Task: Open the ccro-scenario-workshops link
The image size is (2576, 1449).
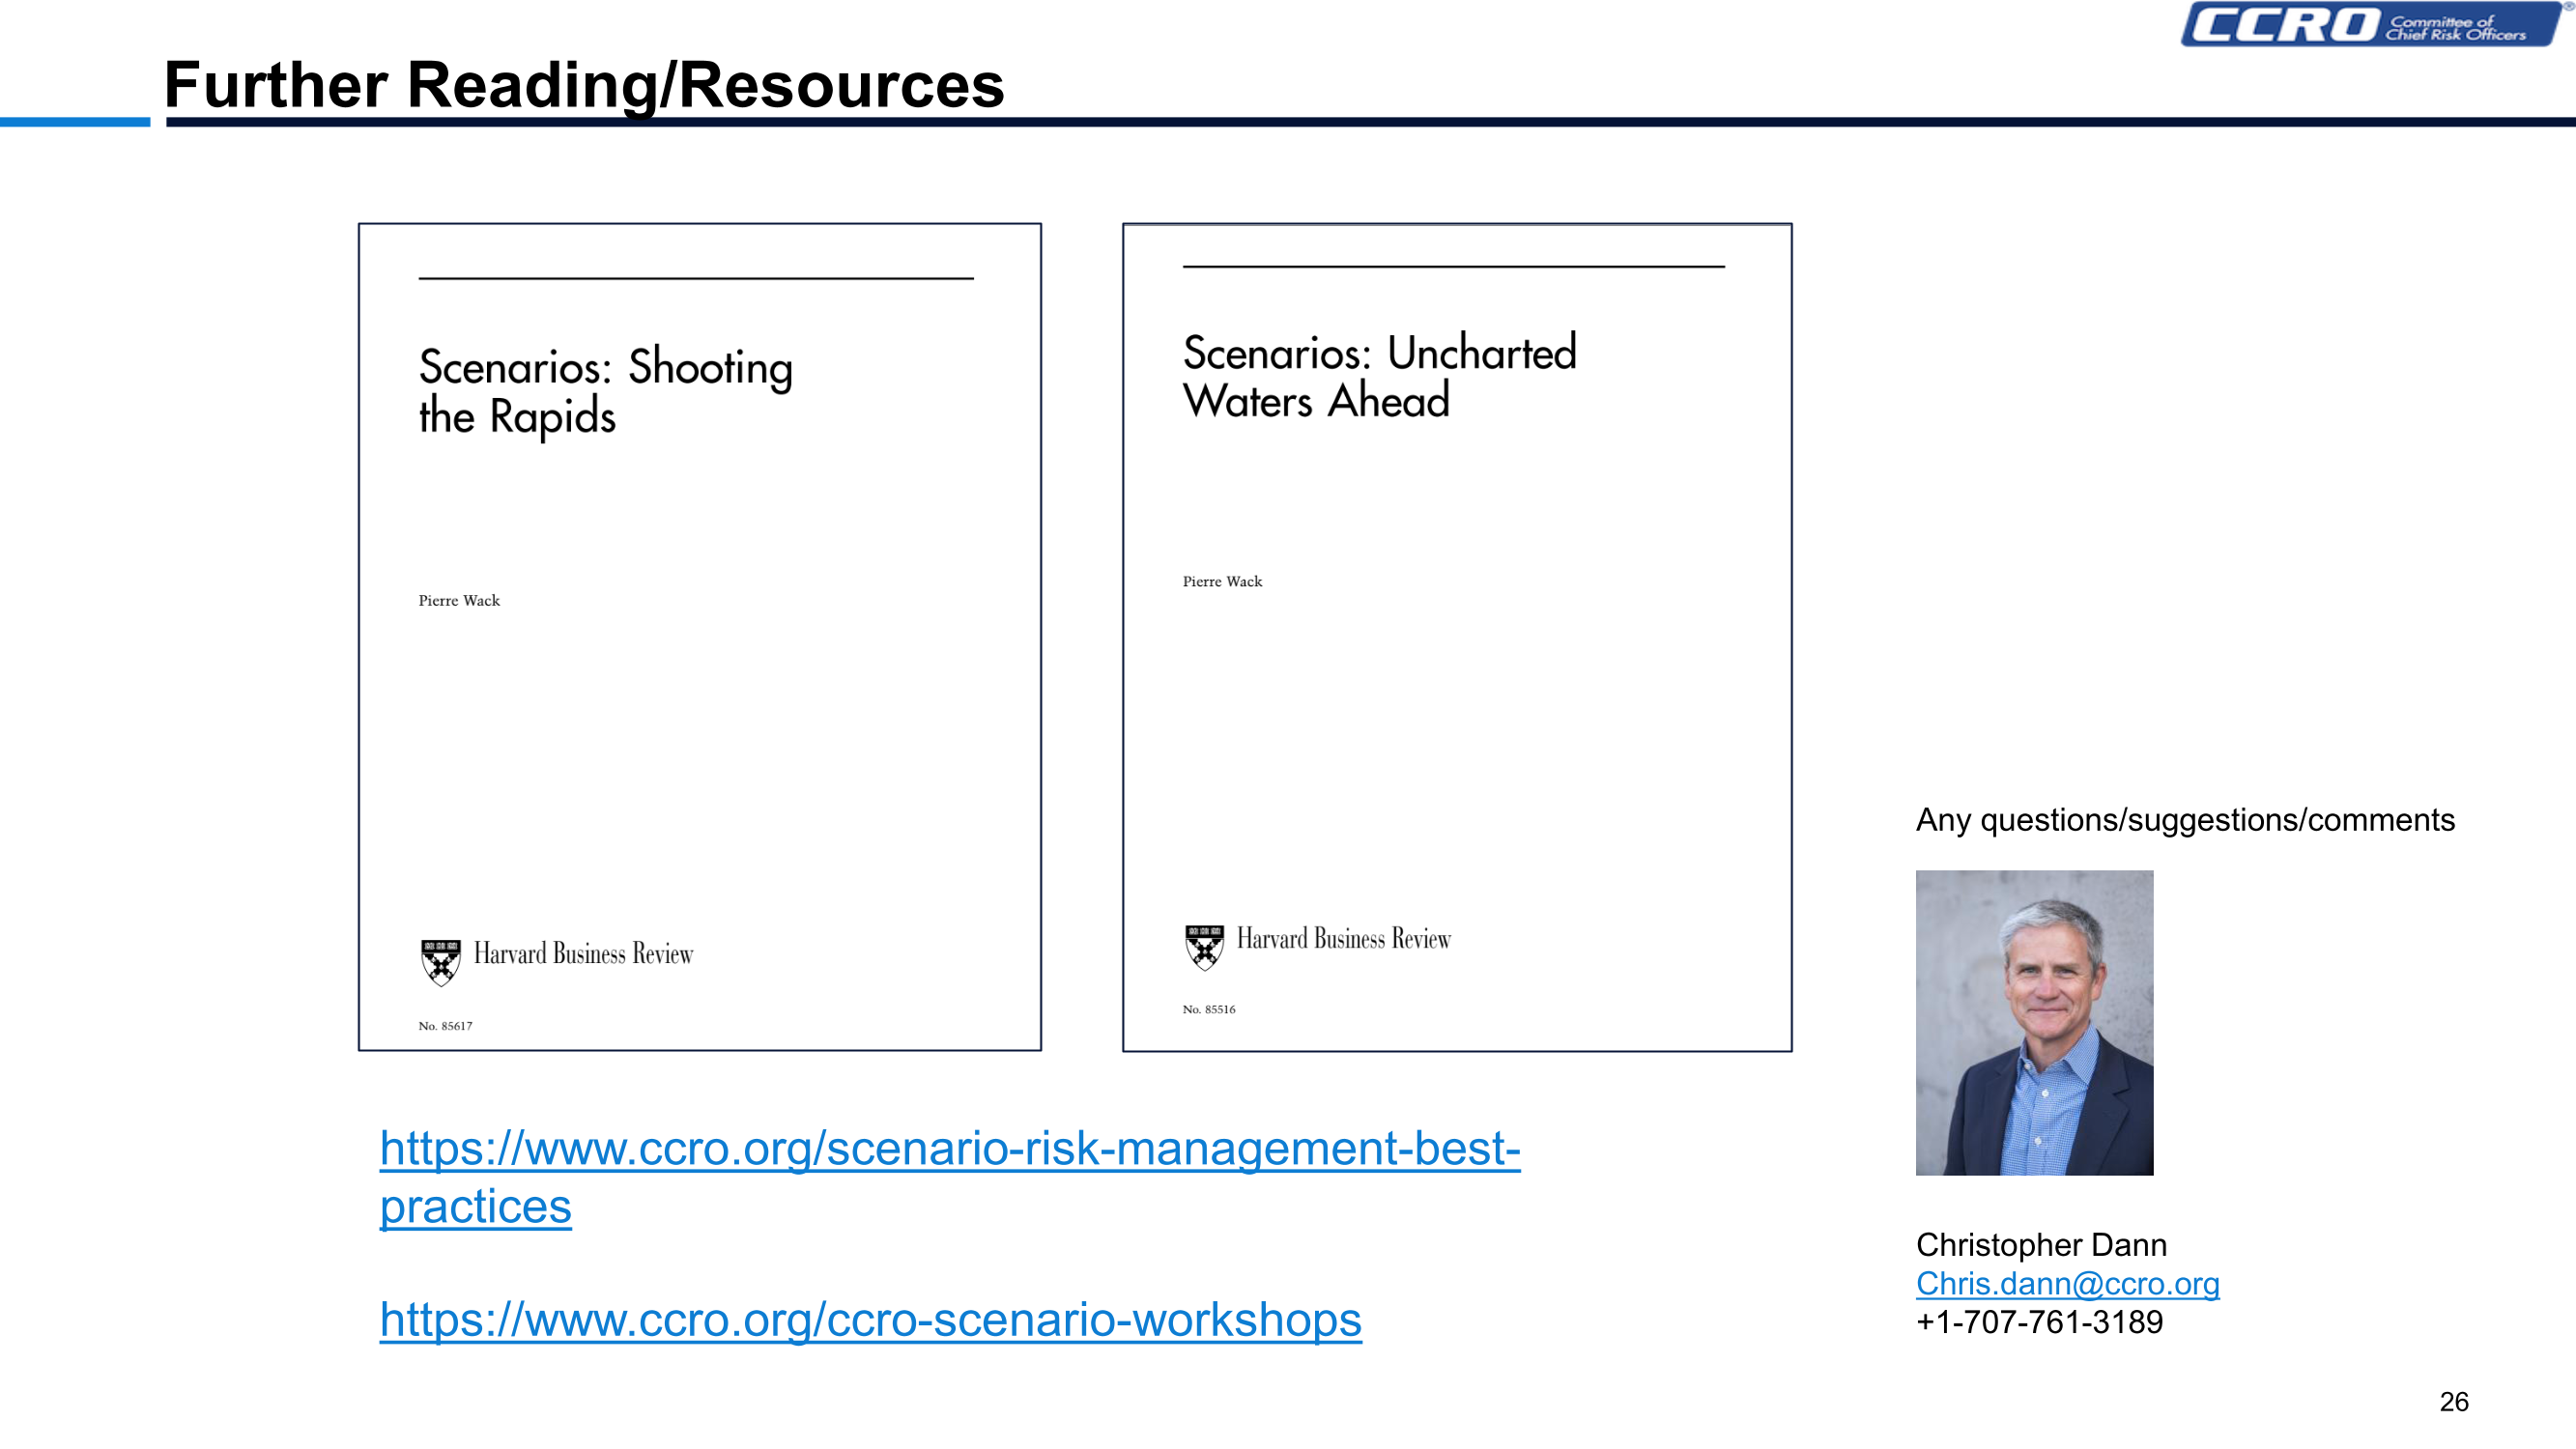Action: tap(870, 1319)
